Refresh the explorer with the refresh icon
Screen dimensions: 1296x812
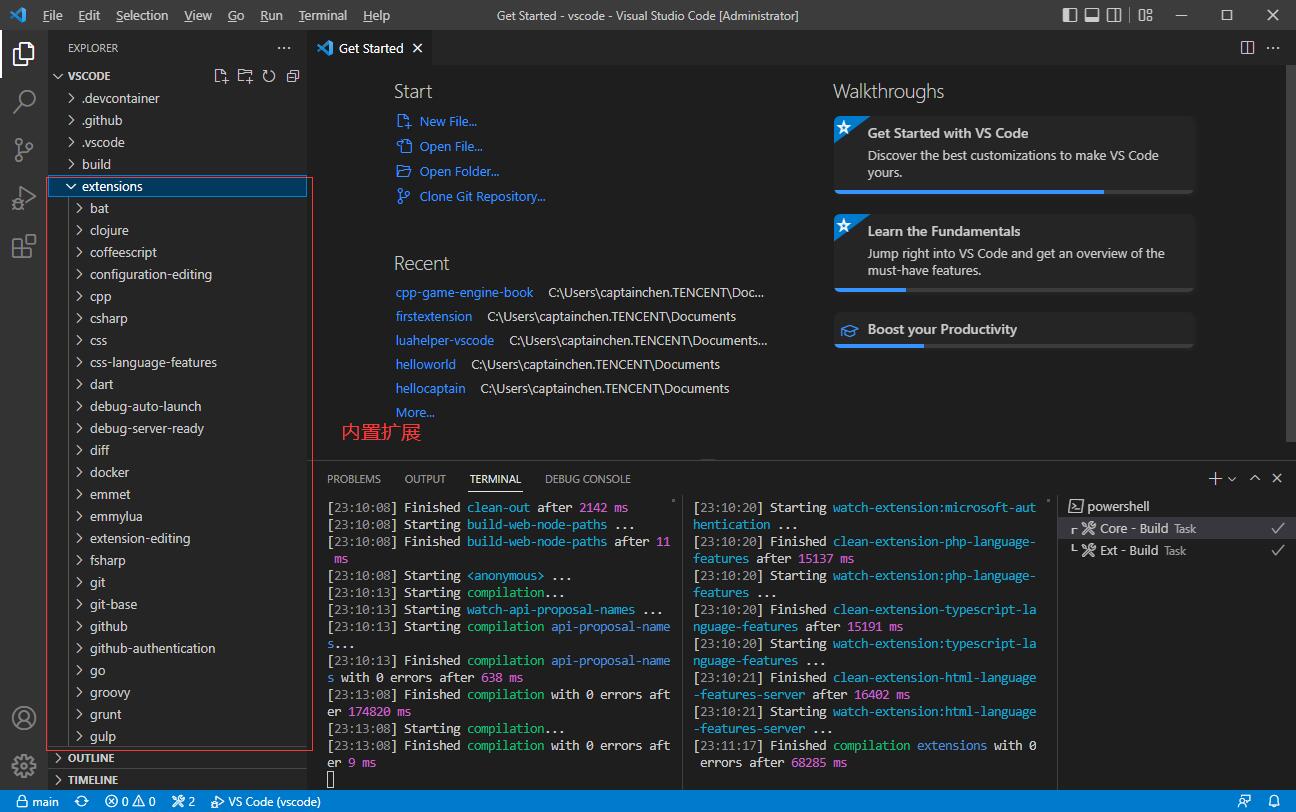click(x=269, y=76)
